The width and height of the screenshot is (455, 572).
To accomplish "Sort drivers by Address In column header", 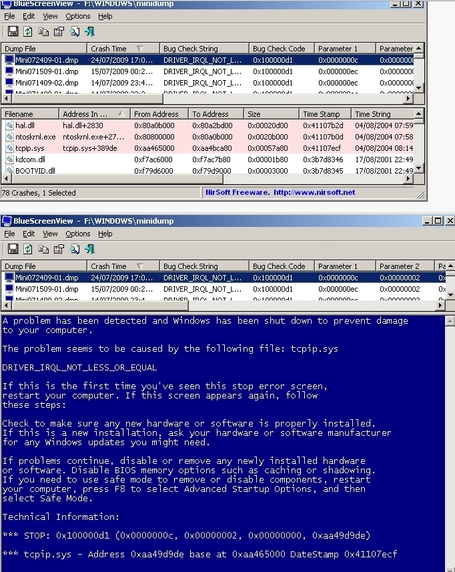I will [94, 114].
